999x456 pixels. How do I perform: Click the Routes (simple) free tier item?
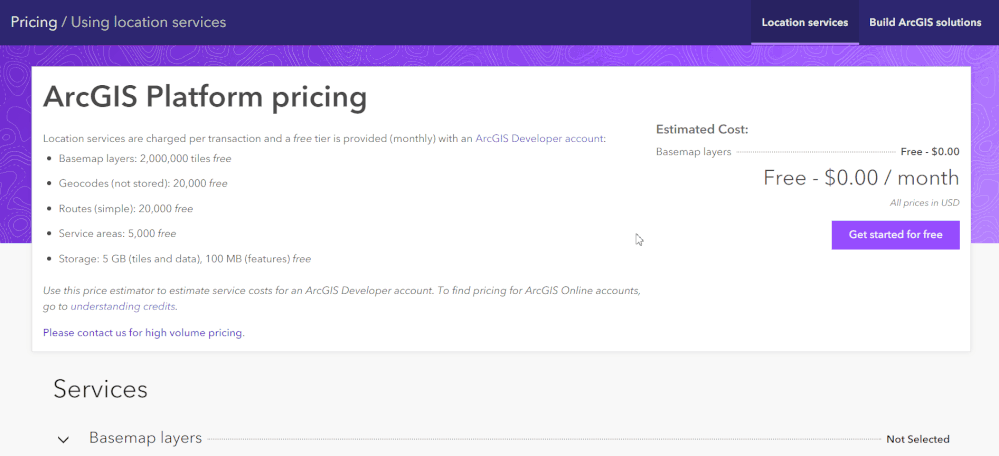[x=126, y=209]
